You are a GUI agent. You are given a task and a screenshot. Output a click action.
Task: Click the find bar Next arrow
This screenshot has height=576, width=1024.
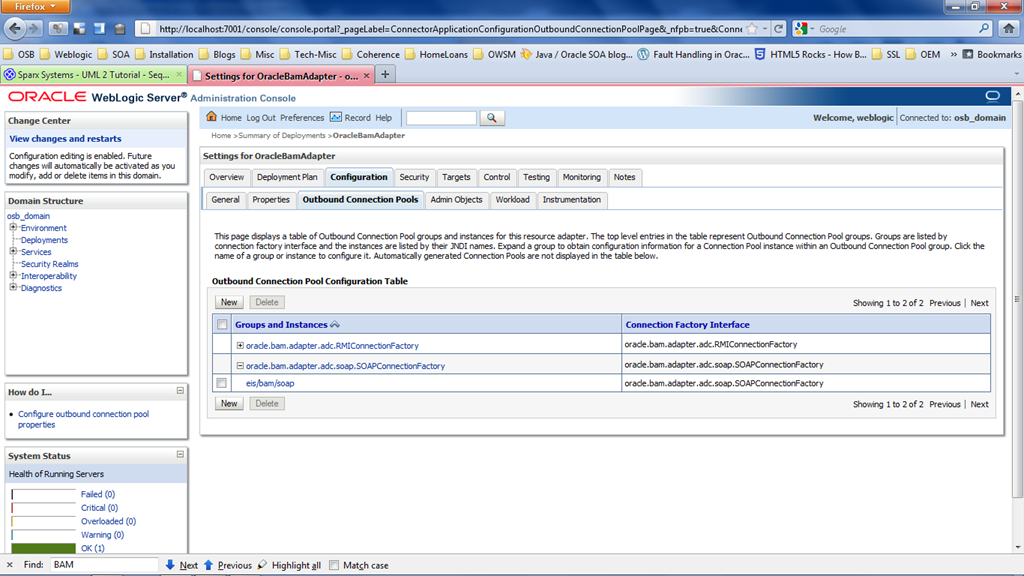pos(171,565)
